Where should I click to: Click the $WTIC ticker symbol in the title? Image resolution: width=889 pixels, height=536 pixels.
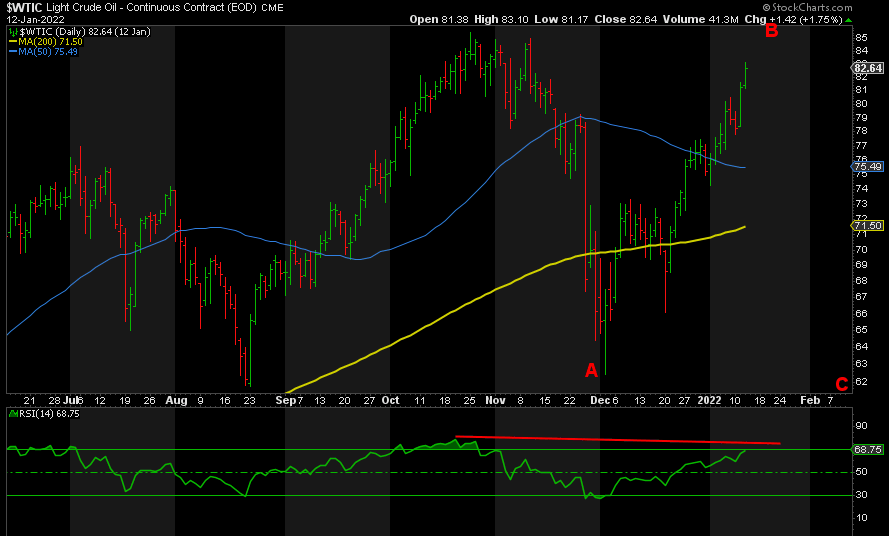[24, 7]
